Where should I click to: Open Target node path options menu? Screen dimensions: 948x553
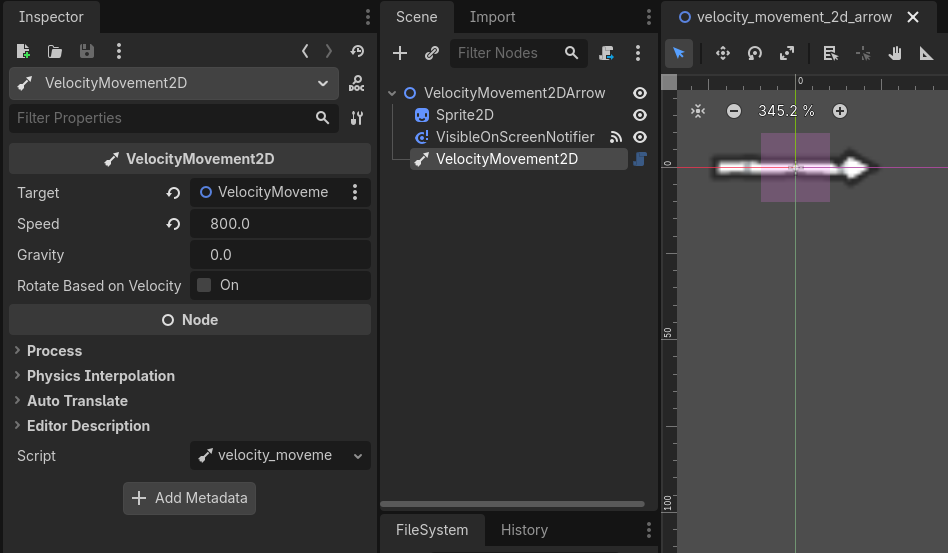click(355, 192)
